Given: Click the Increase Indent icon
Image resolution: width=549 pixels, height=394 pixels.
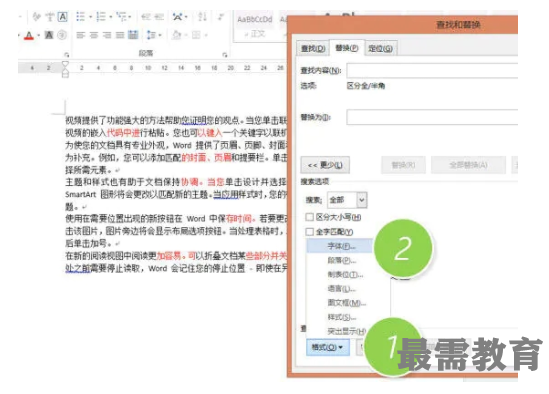Looking at the screenshot, I should (x=159, y=16).
